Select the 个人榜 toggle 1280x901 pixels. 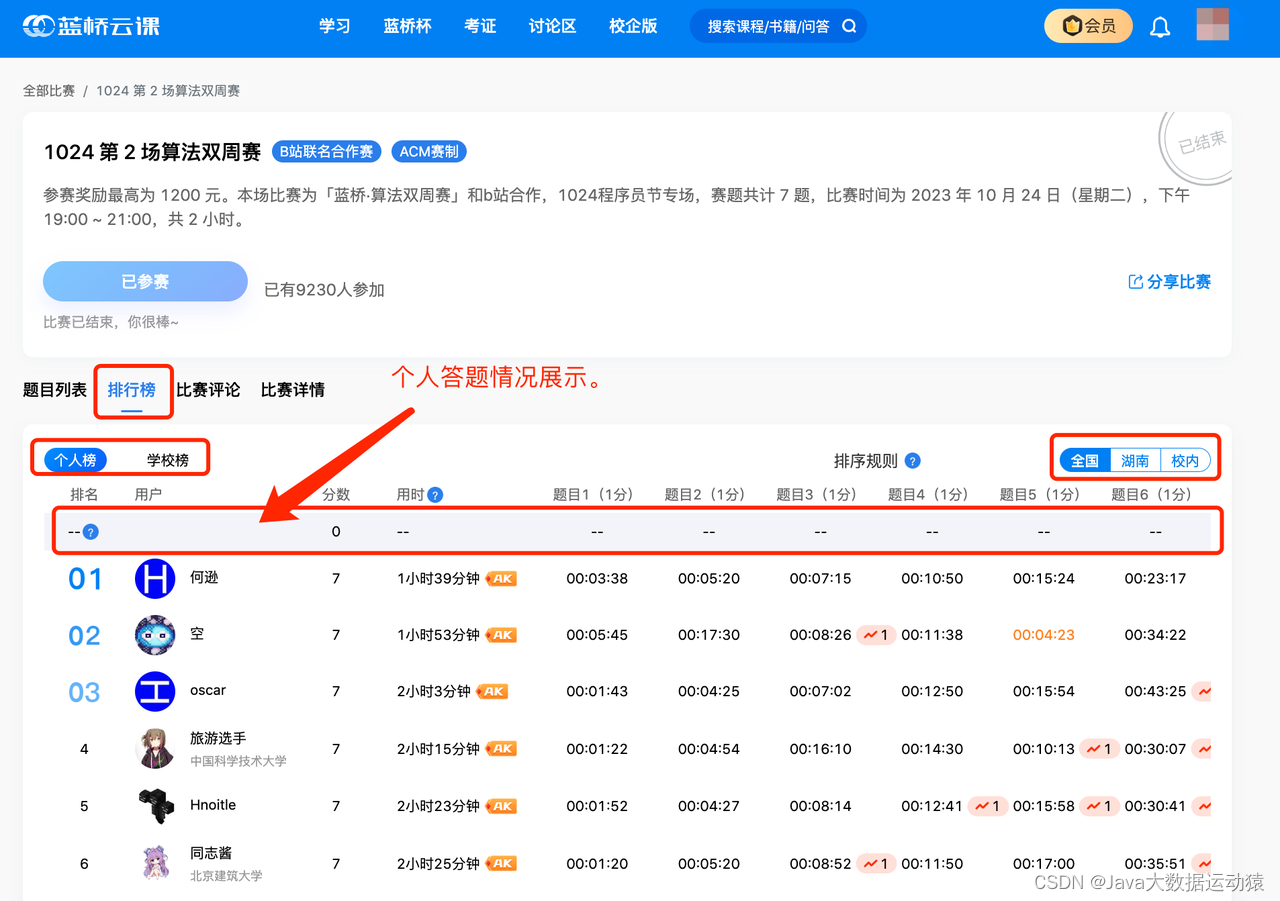click(x=75, y=460)
